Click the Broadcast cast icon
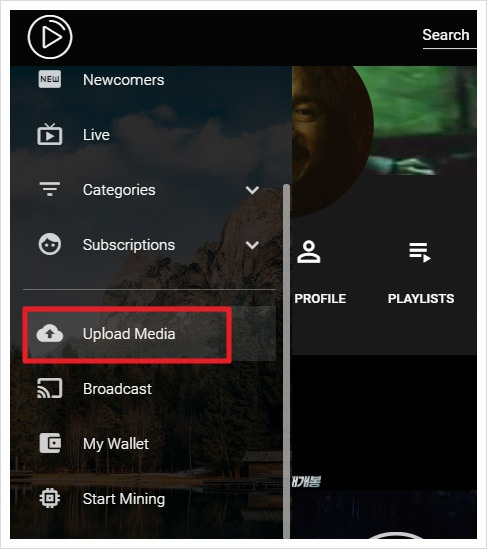Viewport: 487px width, 549px height. 50,388
